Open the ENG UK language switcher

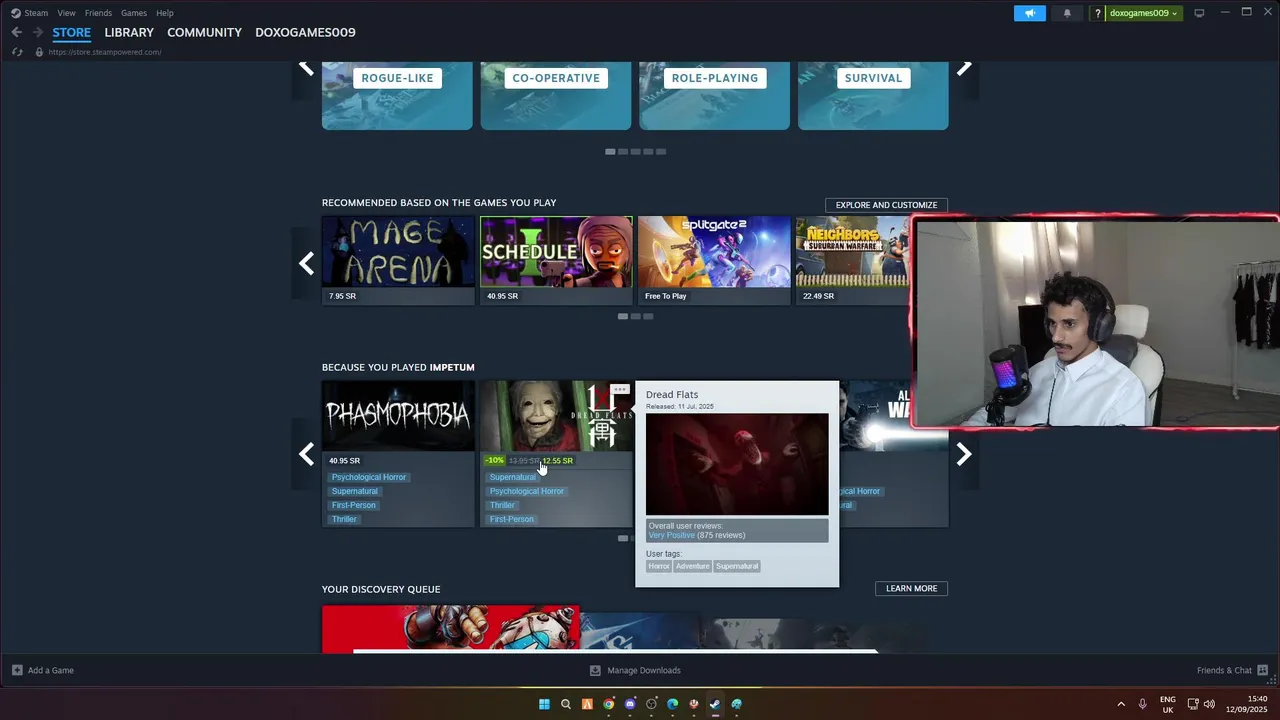point(1168,704)
